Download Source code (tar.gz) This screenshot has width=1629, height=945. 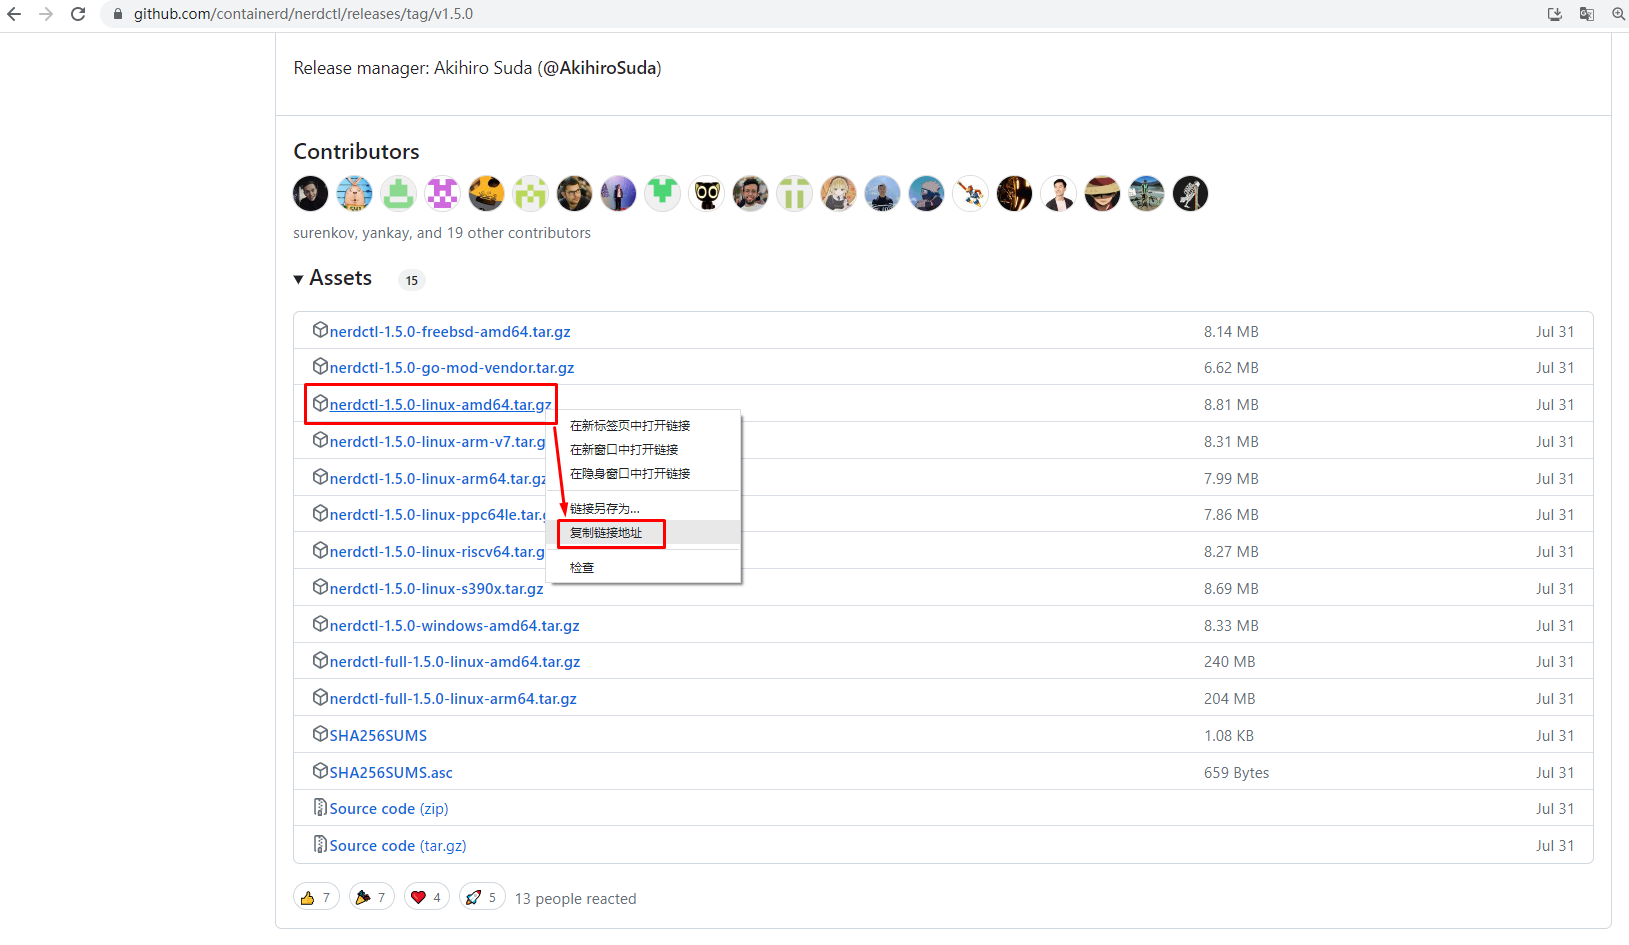tap(398, 846)
